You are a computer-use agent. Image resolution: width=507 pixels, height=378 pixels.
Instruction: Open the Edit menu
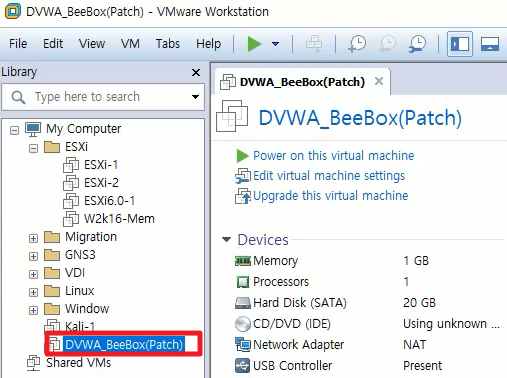(x=53, y=44)
